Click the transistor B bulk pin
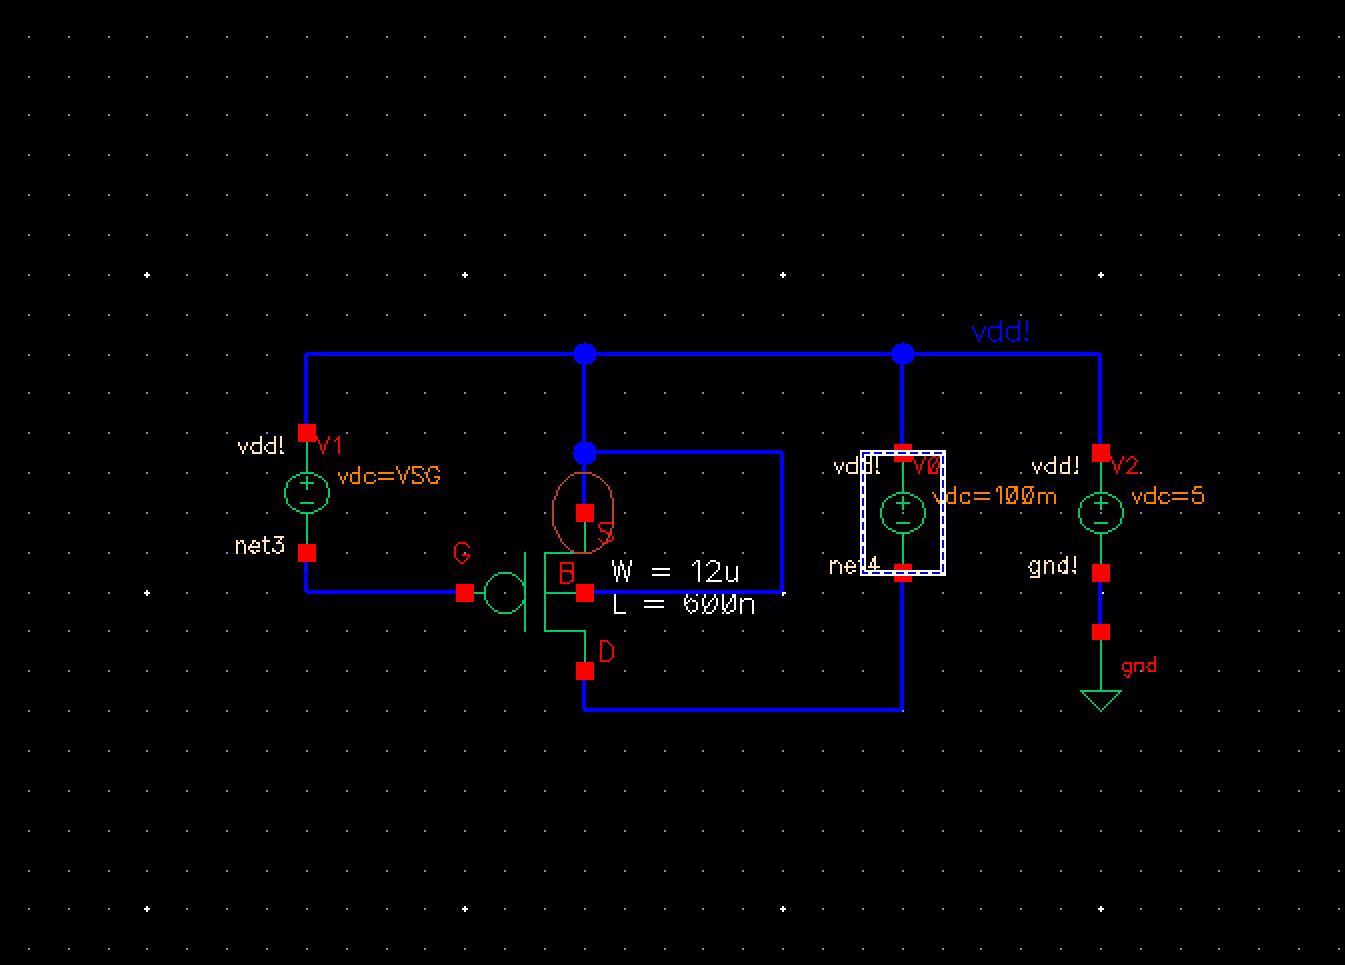1345x965 pixels. point(585,593)
